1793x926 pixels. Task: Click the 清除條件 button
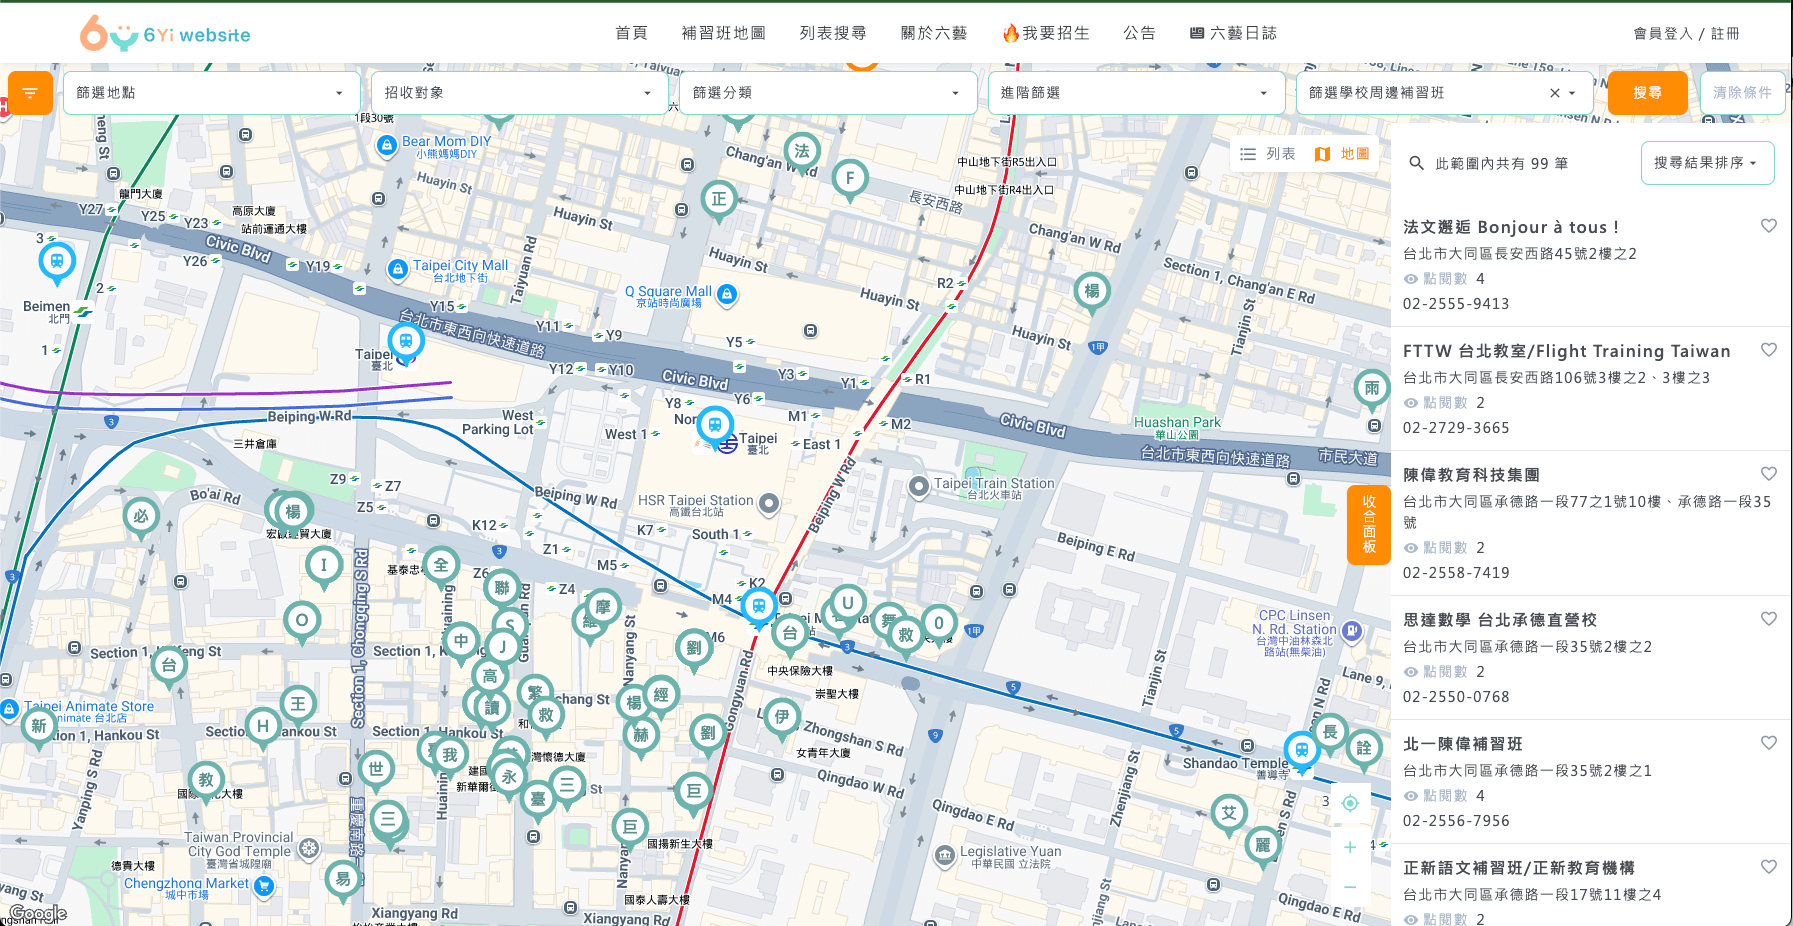1742,93
